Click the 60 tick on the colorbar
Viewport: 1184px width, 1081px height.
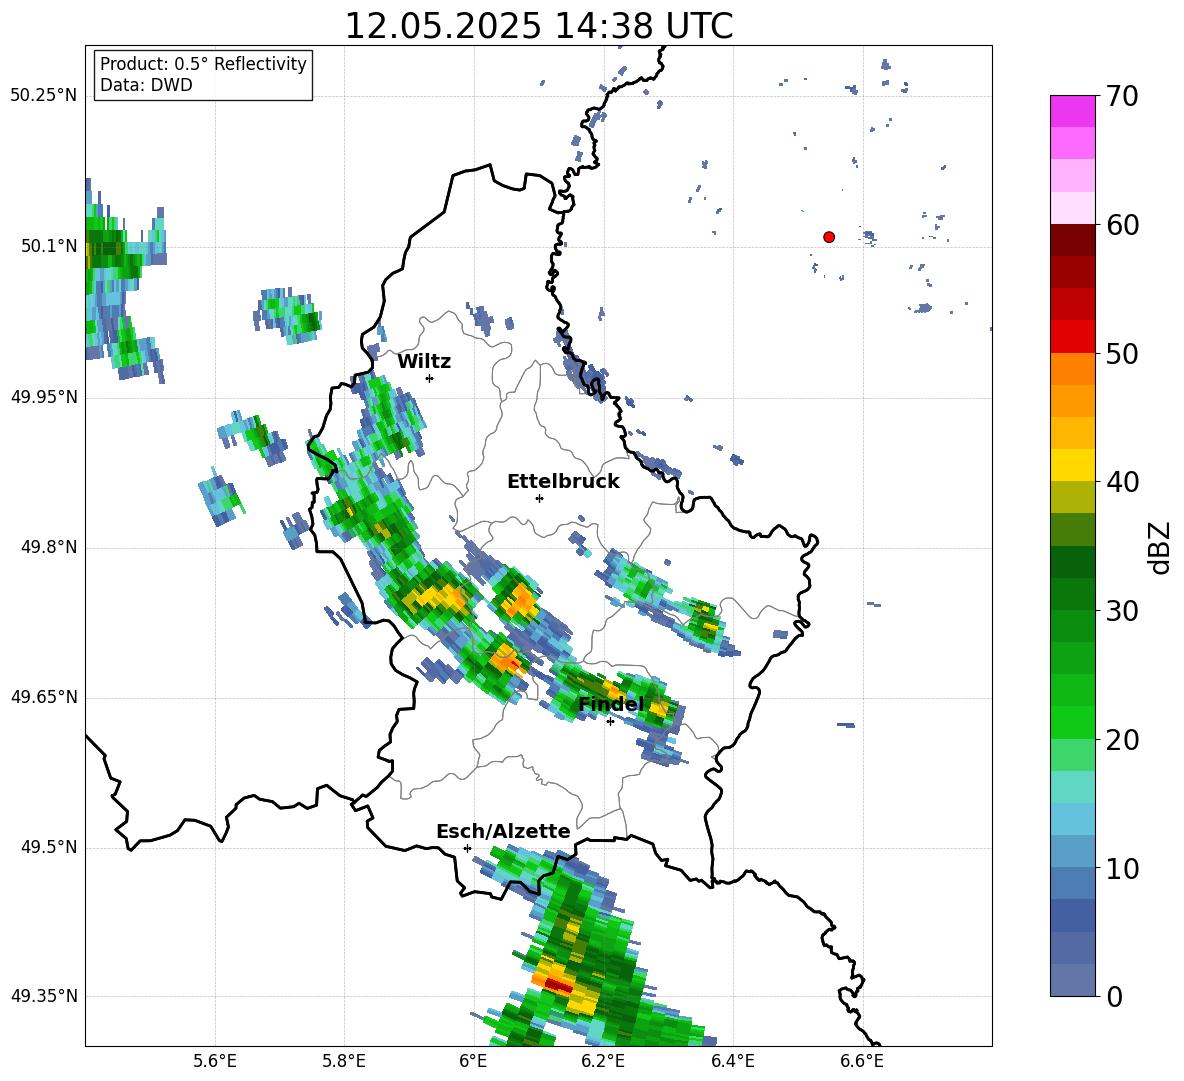click(x=1121, y=225)
